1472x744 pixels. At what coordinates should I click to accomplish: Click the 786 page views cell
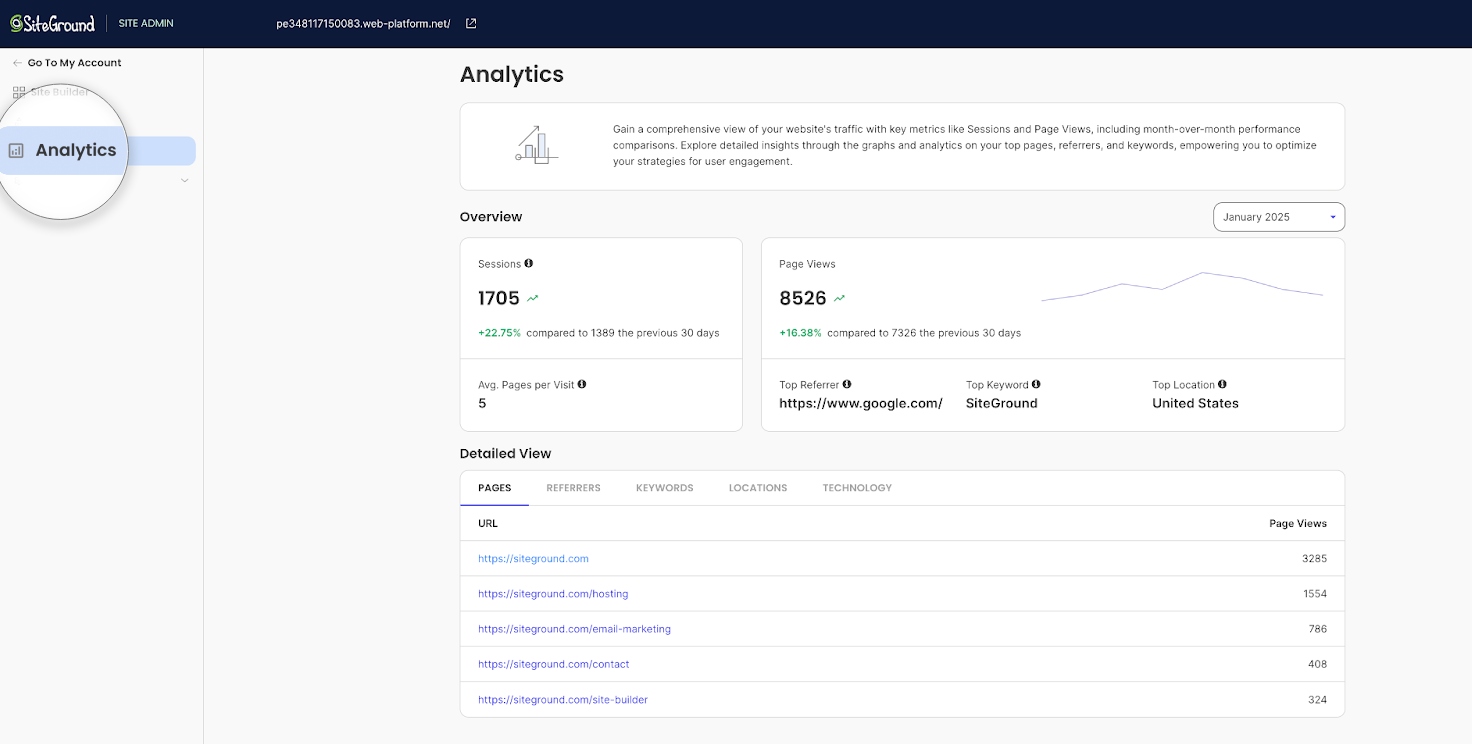click(1318, 629)
